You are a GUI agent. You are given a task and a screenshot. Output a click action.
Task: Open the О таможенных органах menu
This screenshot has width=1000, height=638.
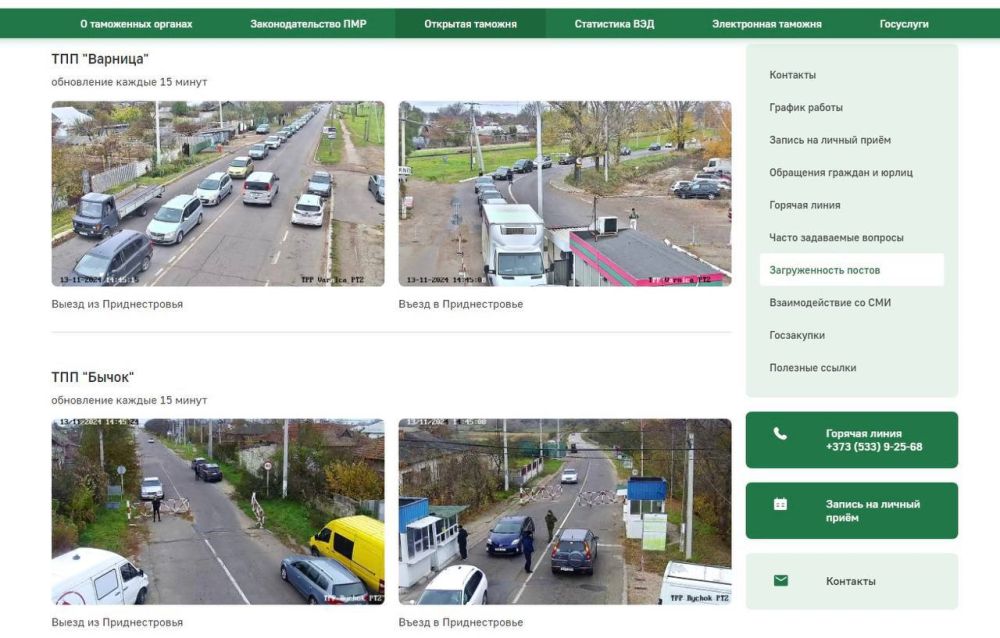[x=136, y=24]
